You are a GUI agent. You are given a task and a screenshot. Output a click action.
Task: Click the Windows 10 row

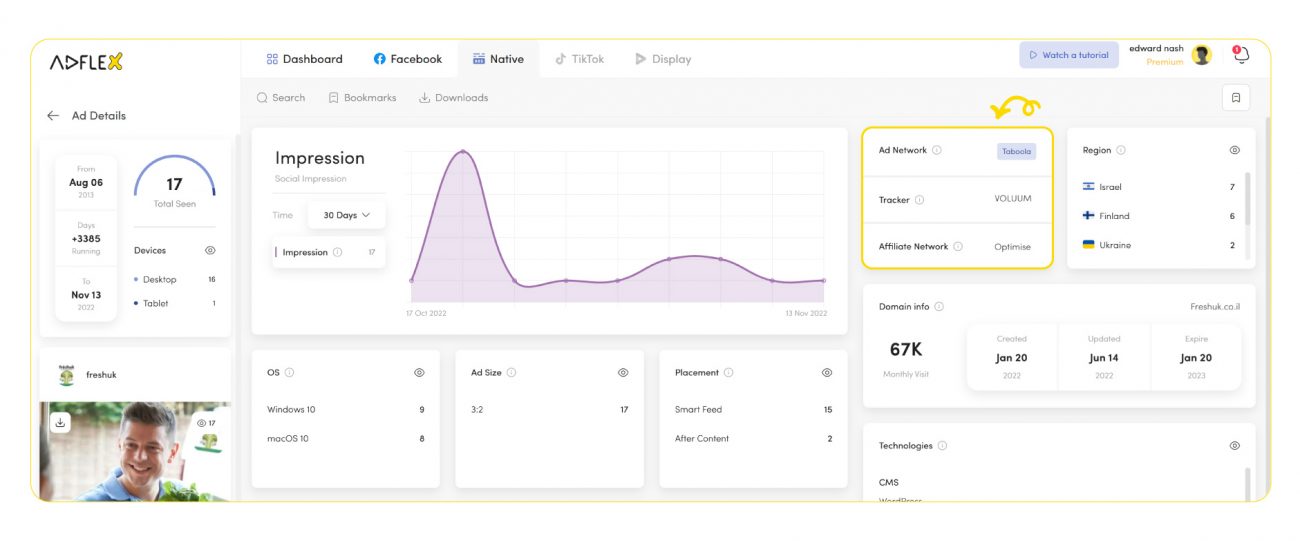coord(346,410)
